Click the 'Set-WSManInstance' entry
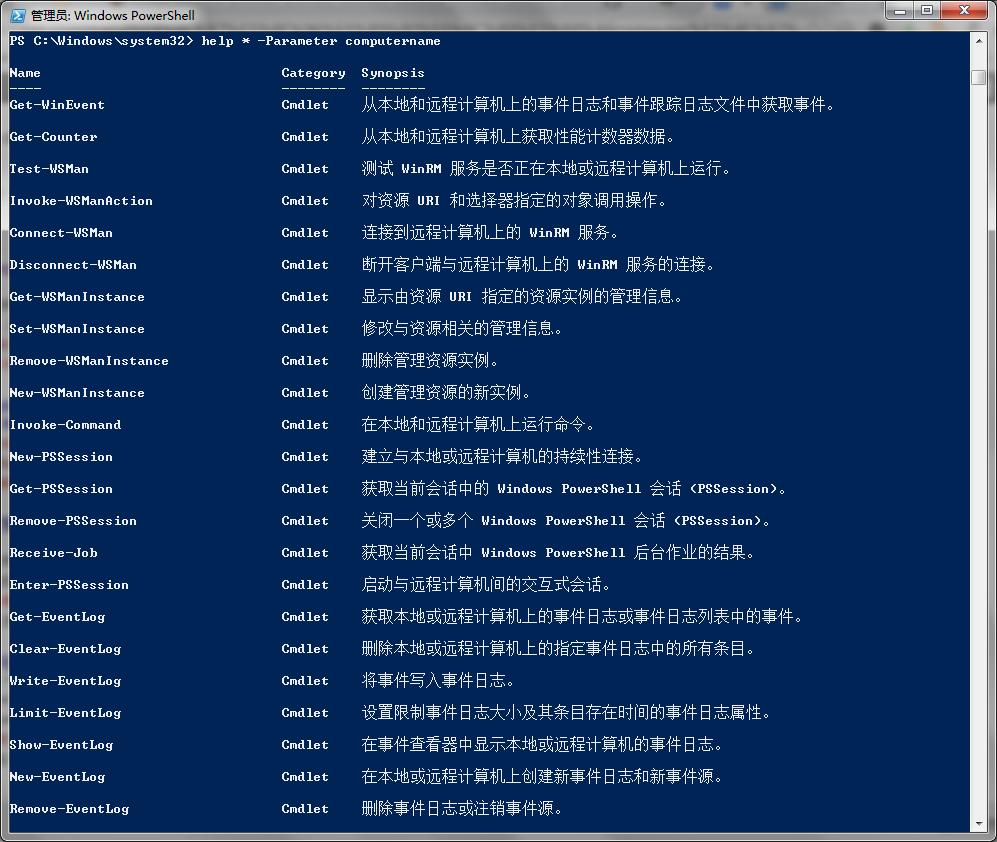997x842 pixels. point(77,329)
